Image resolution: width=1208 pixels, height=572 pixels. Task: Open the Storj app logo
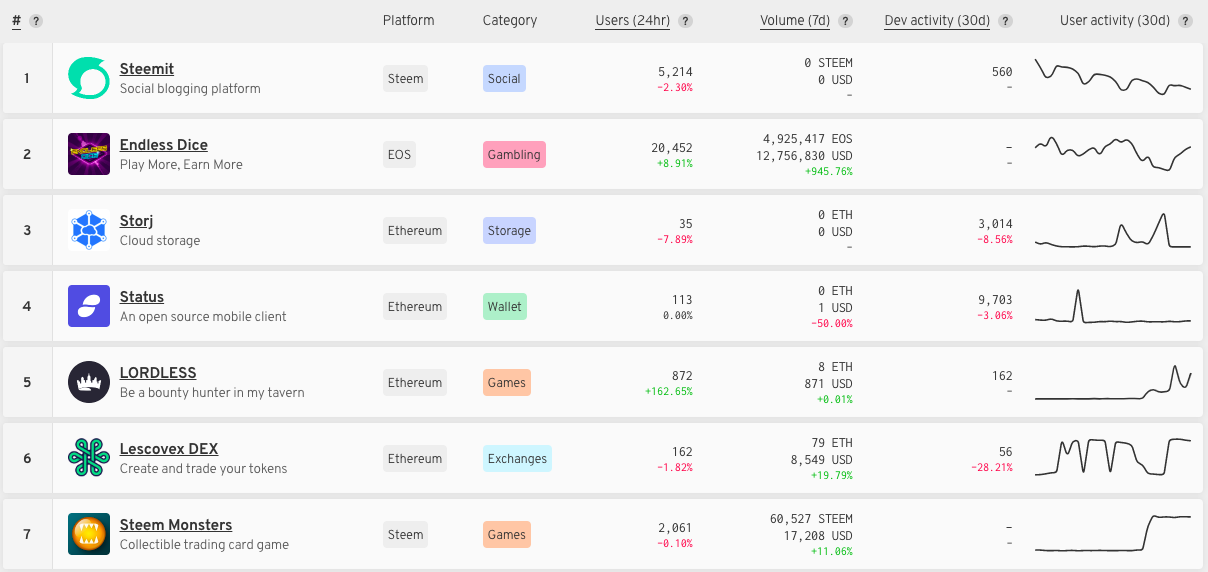(x=89, y=230)
